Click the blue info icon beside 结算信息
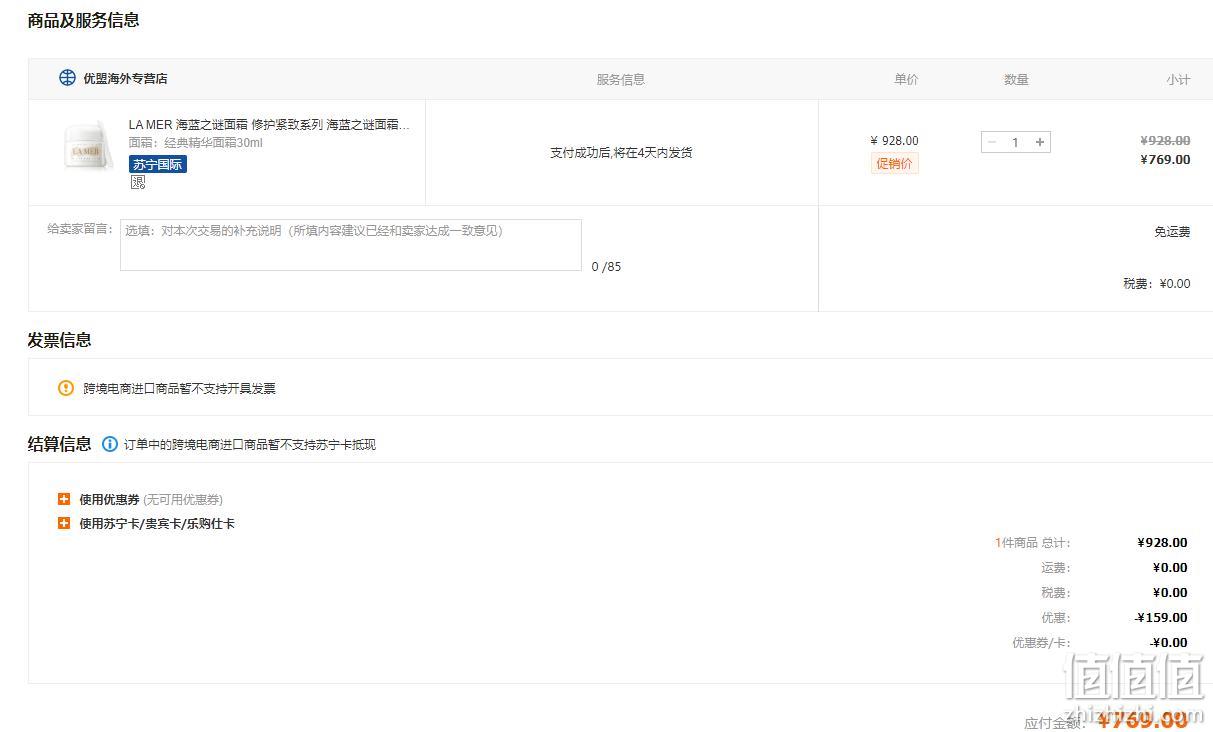 [x=110, y=444]
